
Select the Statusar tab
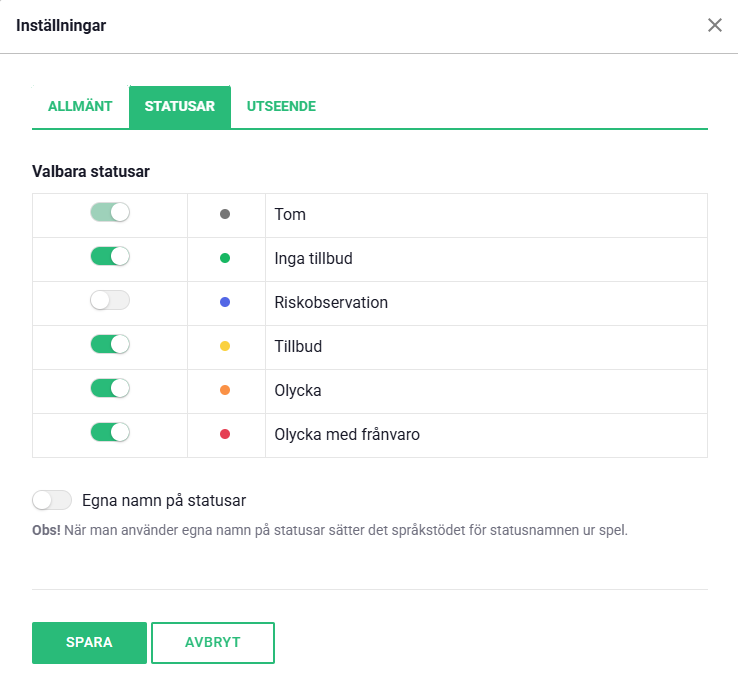click(x=180, y=107)
